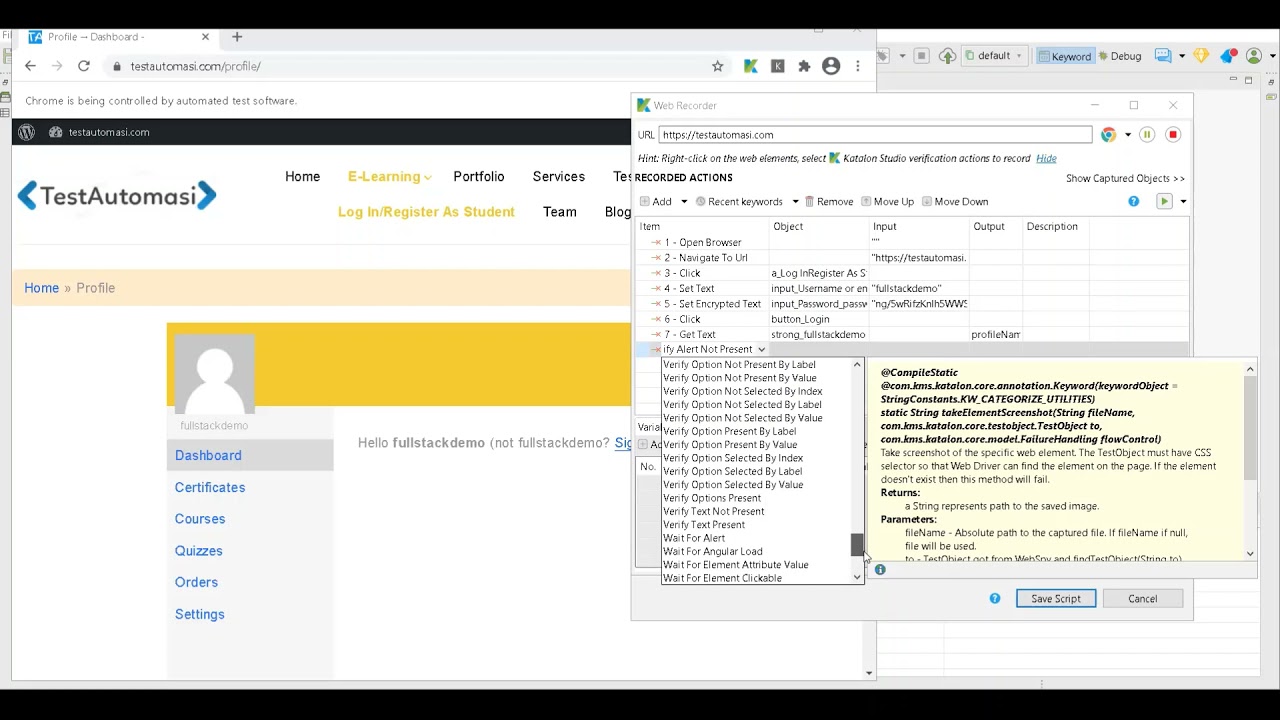Click the stop square icon in Katalon toolbar
Image resolution: width=1280 pixels, height=720 pixels.
click(922, 56)
